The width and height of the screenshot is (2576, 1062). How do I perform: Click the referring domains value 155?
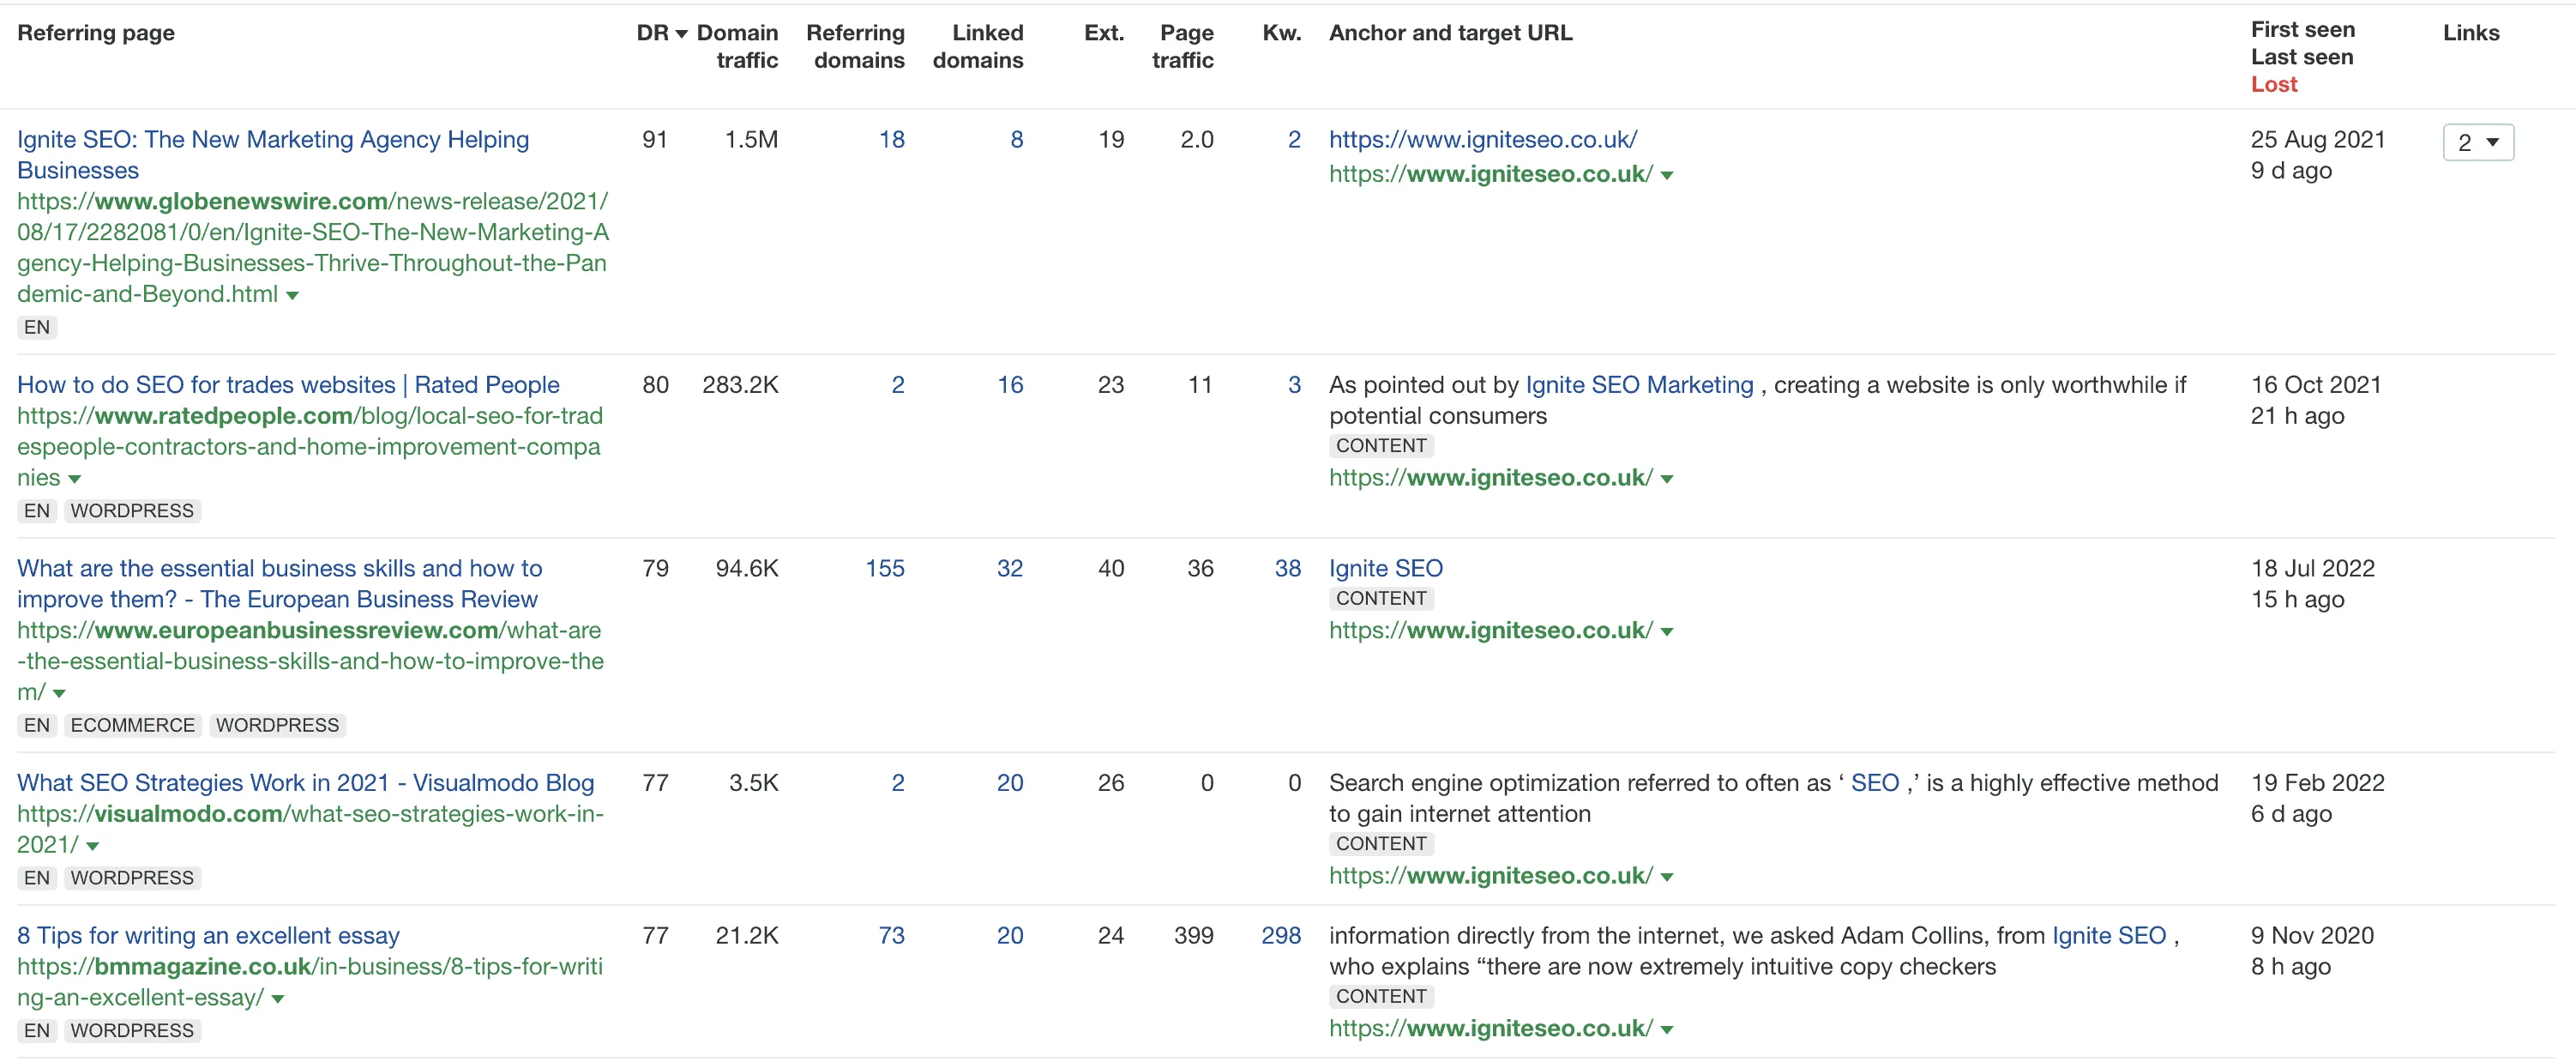[884, 568]
